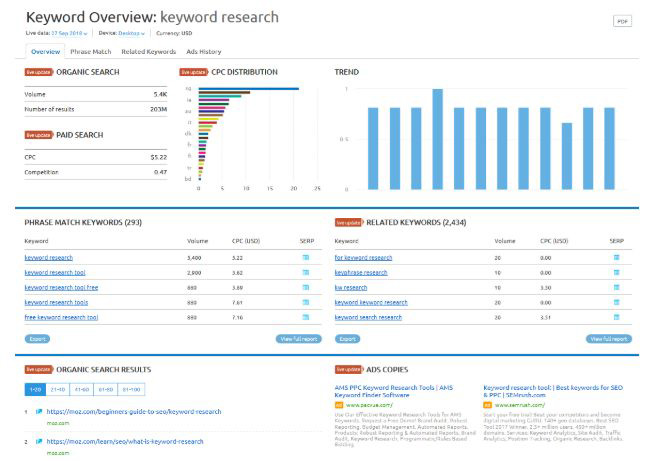
Task: Select results page 61-80
Action: 106,389
